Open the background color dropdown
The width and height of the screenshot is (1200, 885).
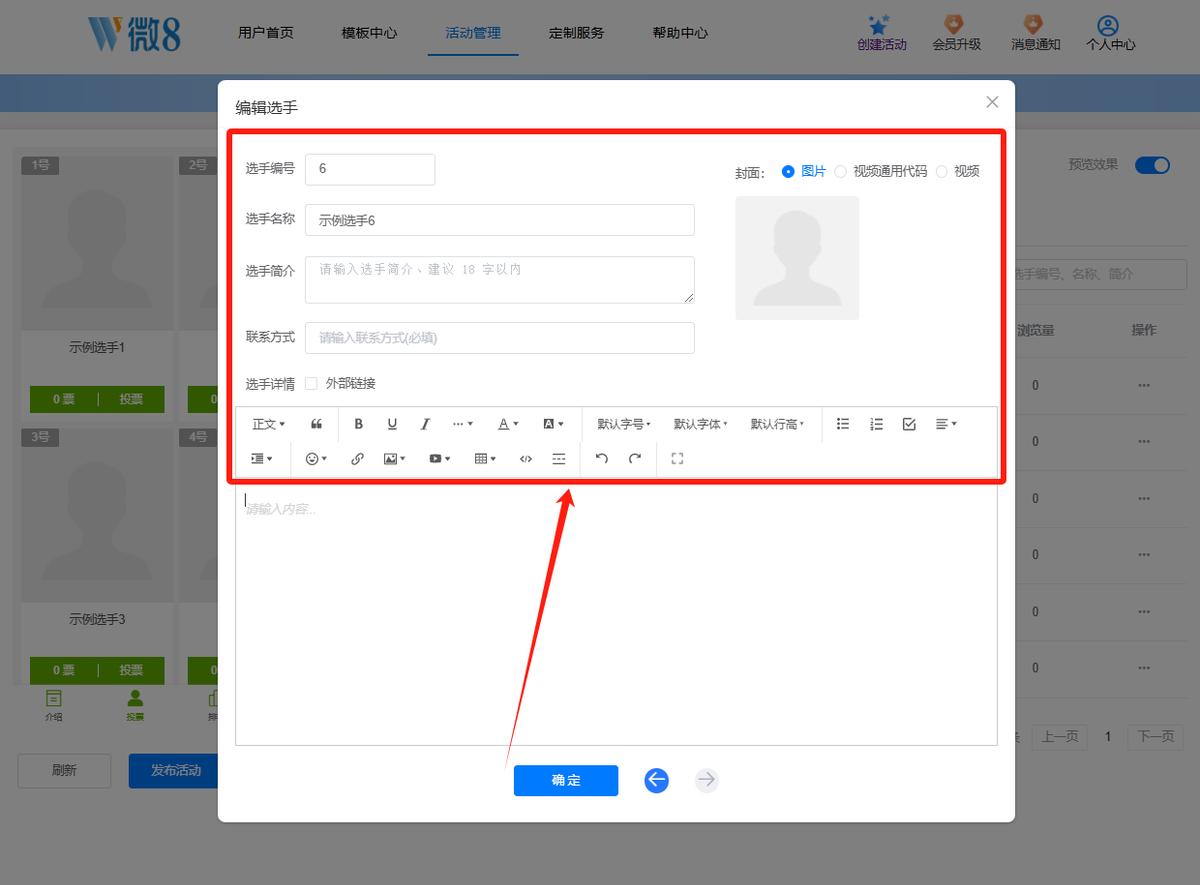tap(553, 424)
